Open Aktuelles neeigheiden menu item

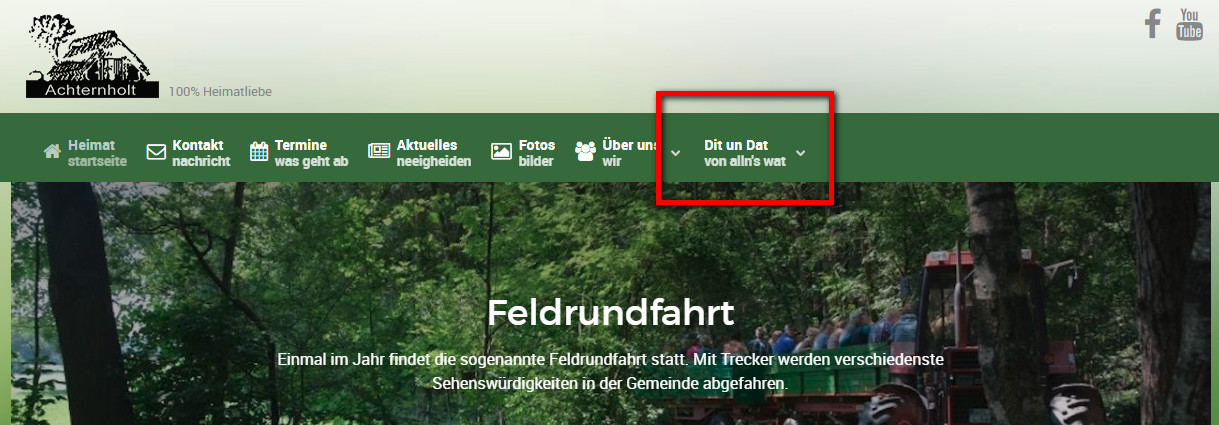point(420,152)
